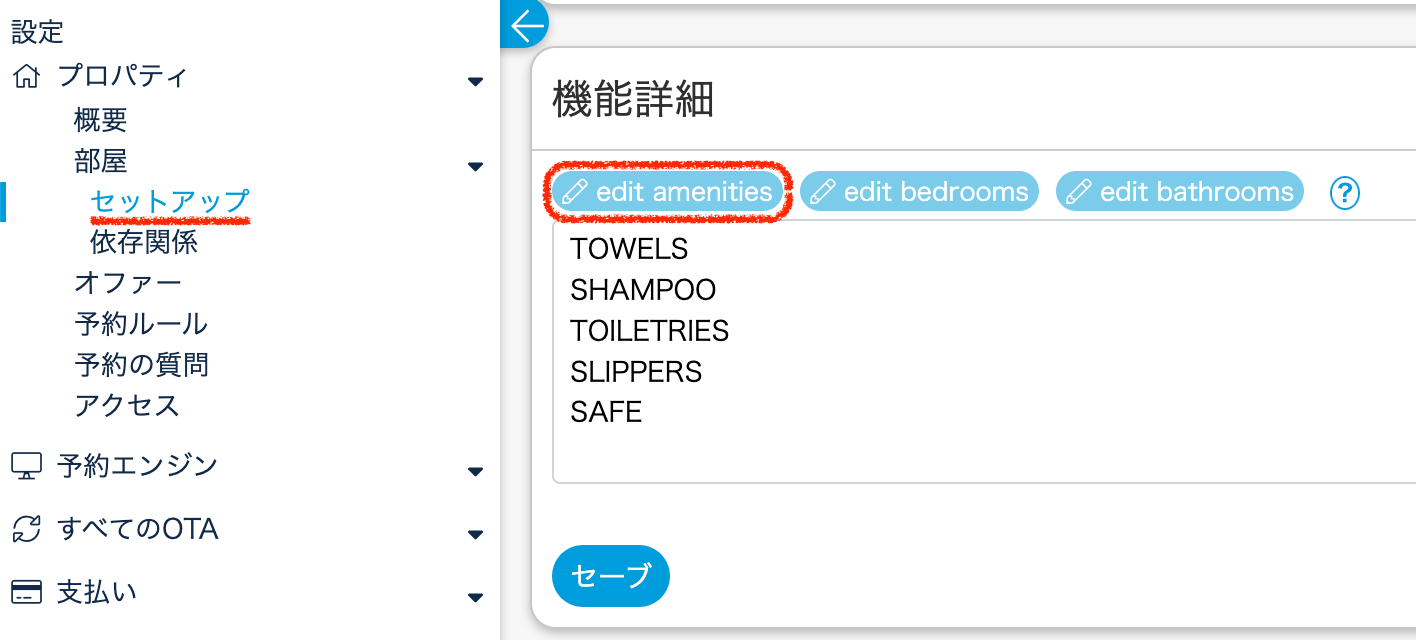The image size is (1416, 640).
Task: Collapse the プロパティ section arrow
Action: 475,81
